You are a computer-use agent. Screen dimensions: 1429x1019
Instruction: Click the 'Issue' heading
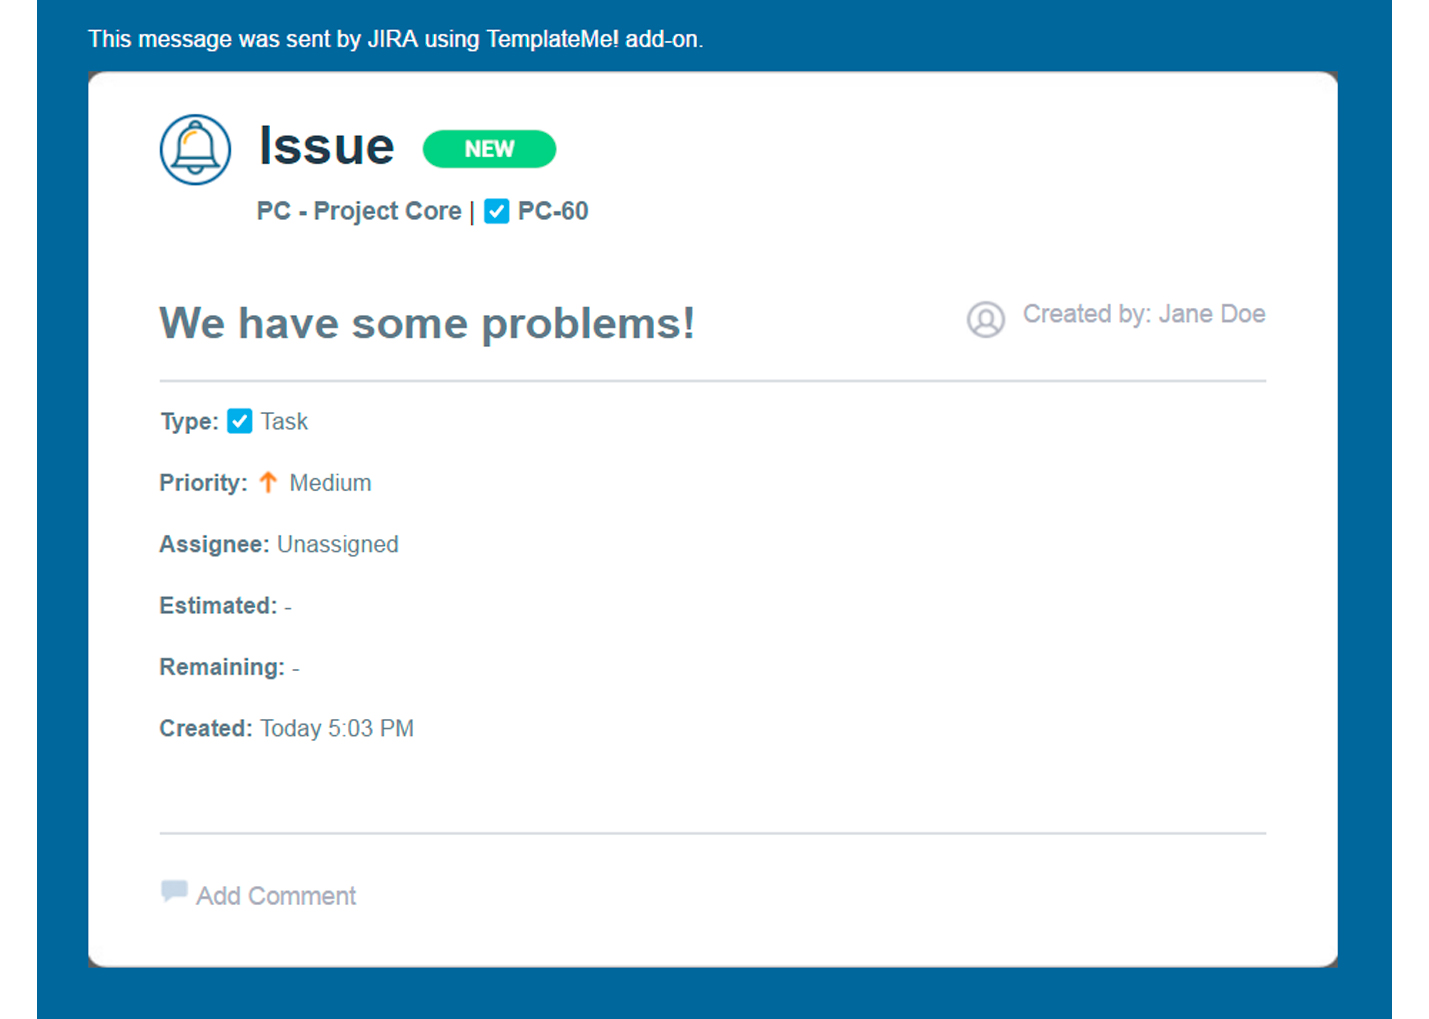coord(327,146)
